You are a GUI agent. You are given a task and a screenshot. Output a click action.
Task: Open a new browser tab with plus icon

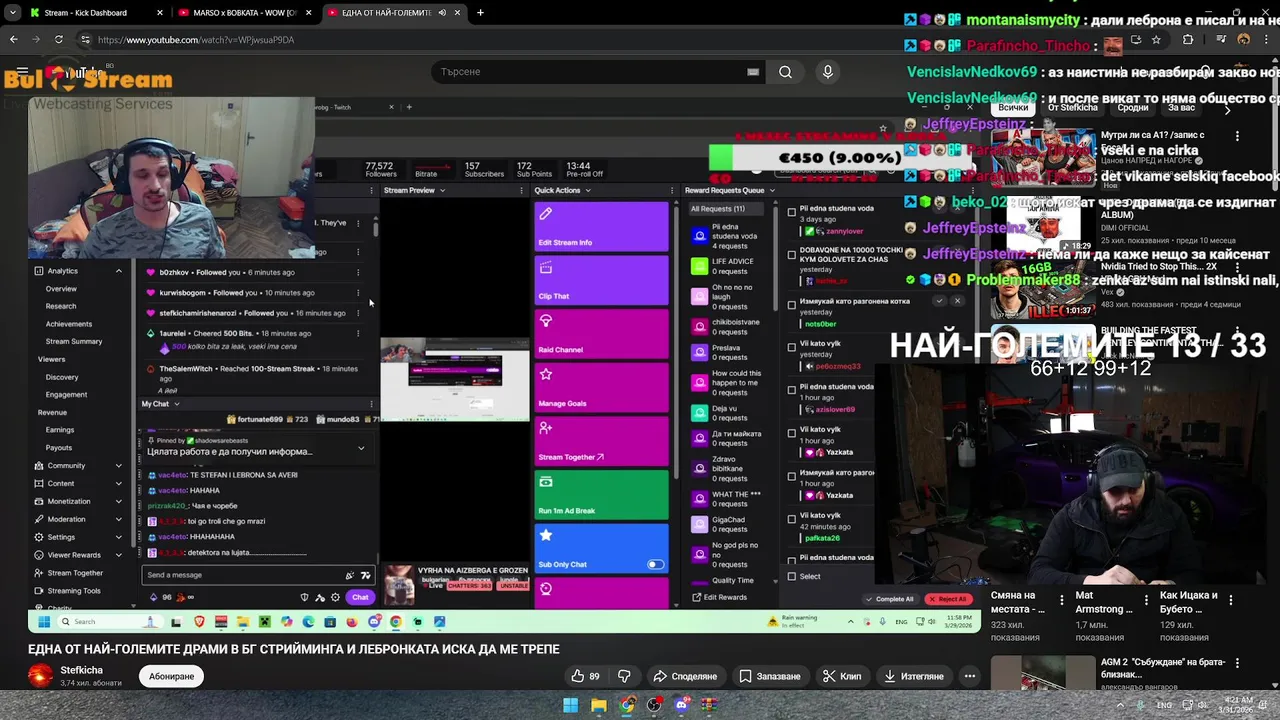pos(480,13)
